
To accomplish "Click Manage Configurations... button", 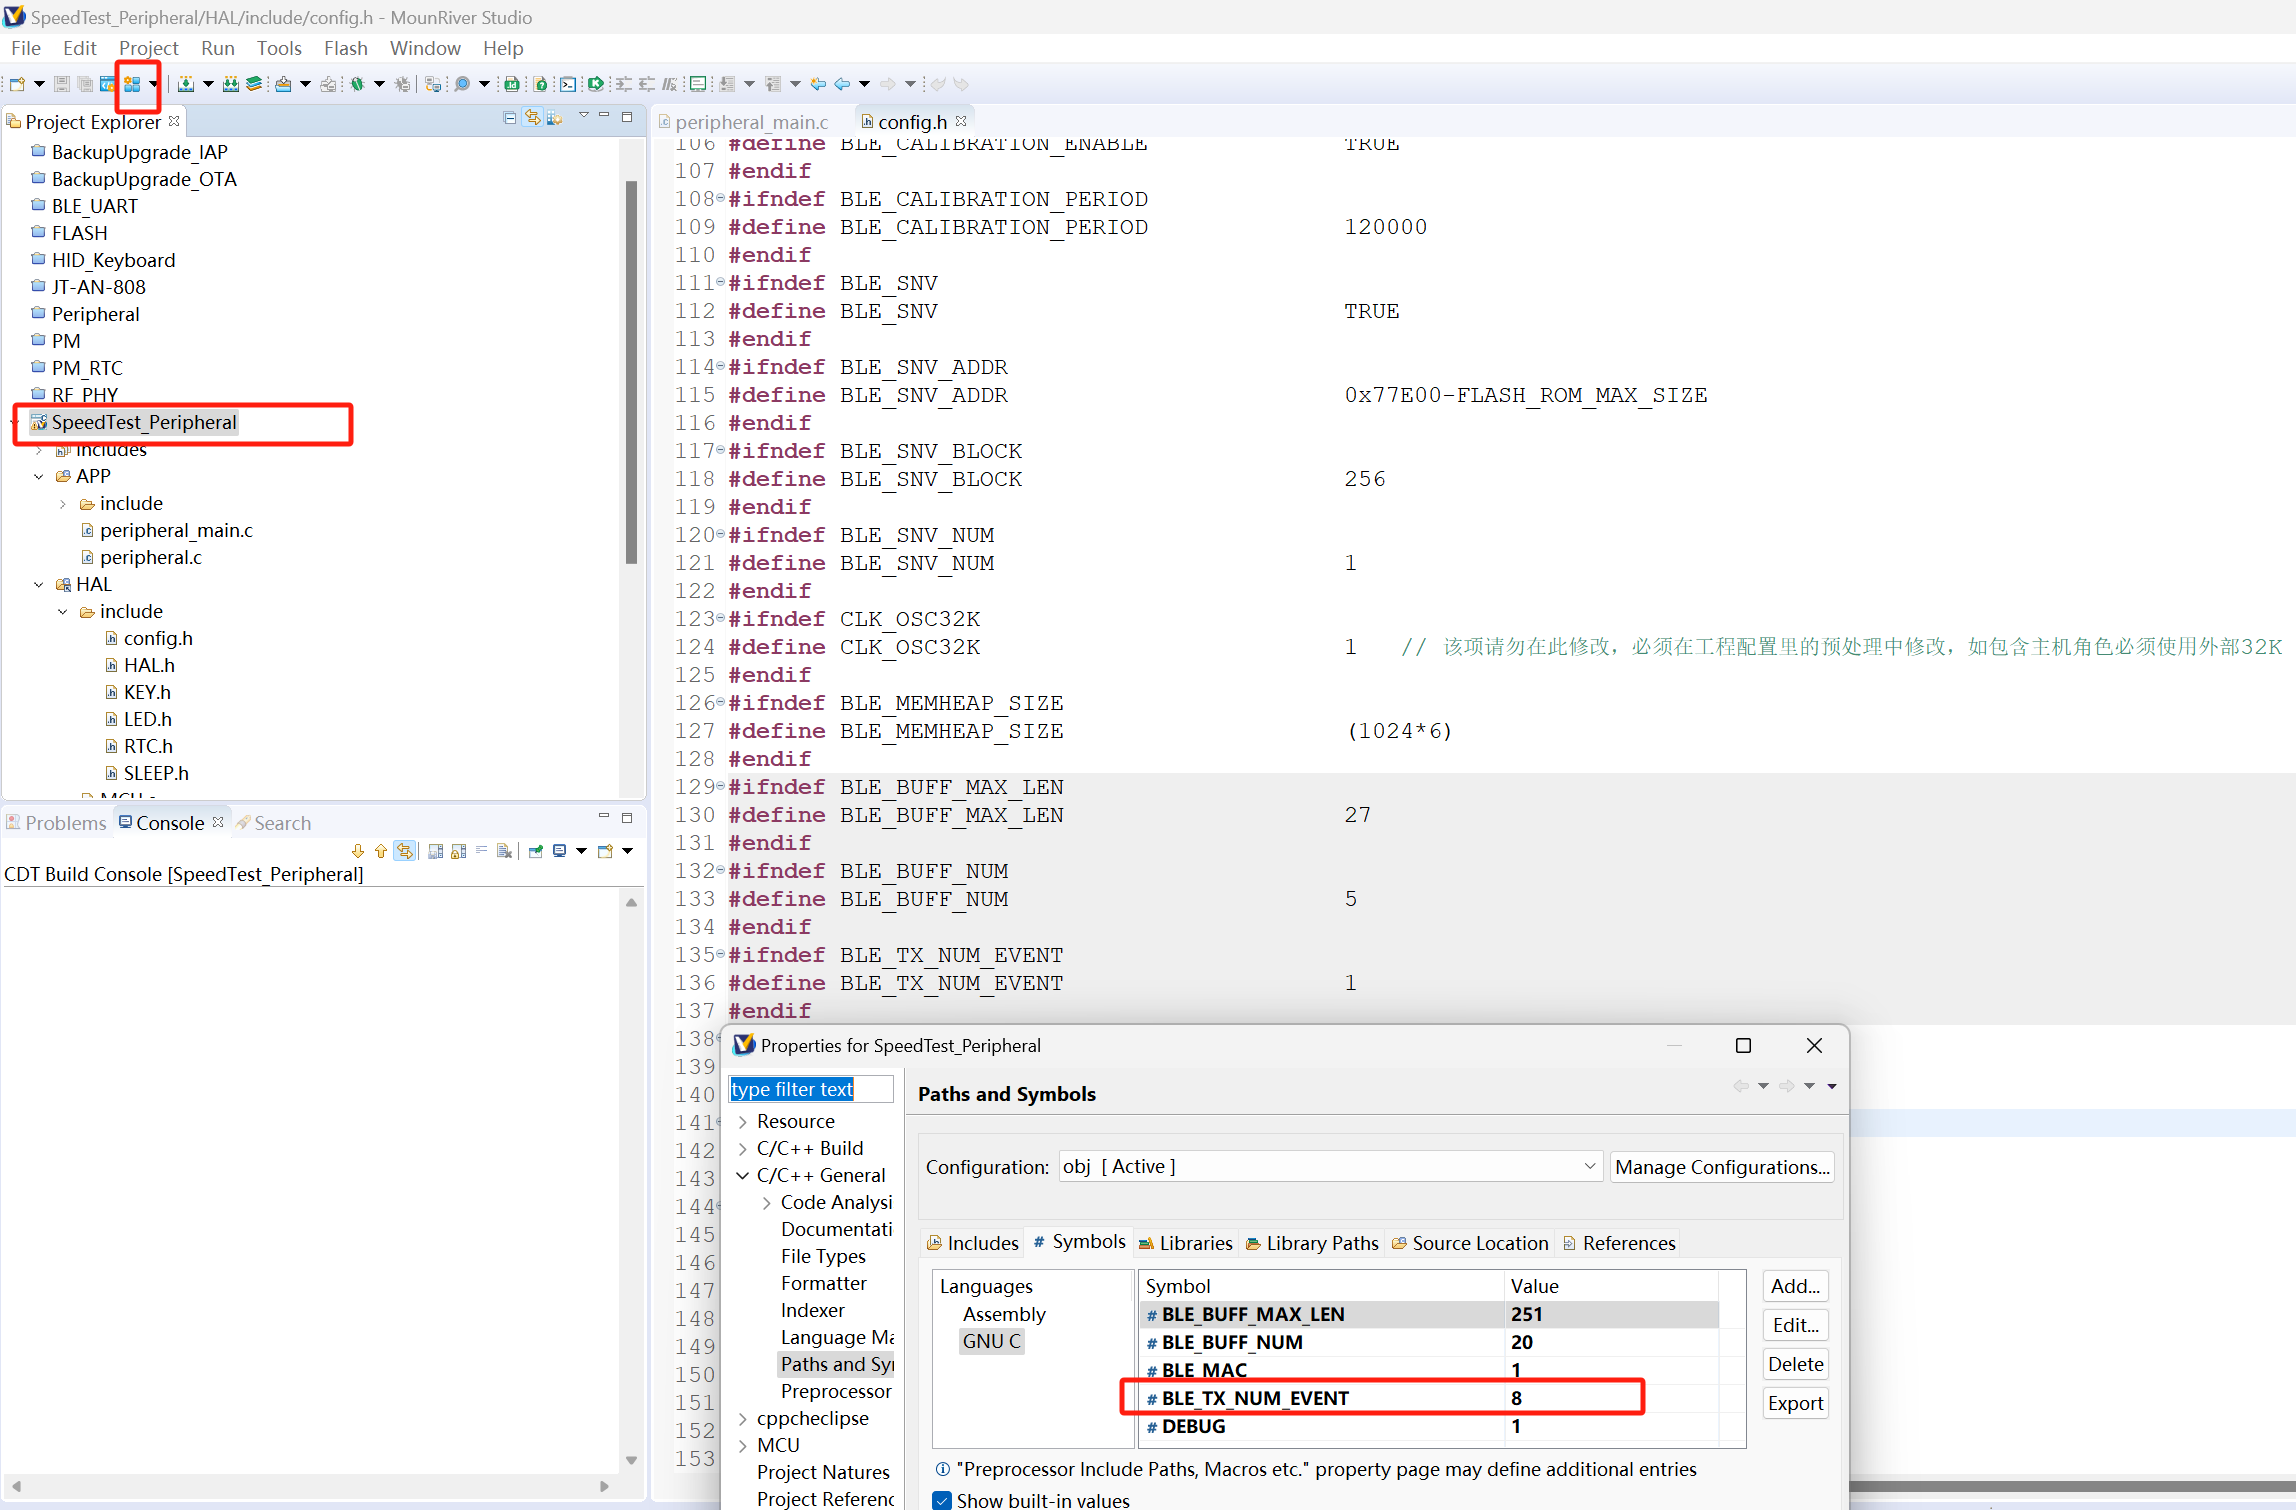I will click(x=1722, y=1167).
